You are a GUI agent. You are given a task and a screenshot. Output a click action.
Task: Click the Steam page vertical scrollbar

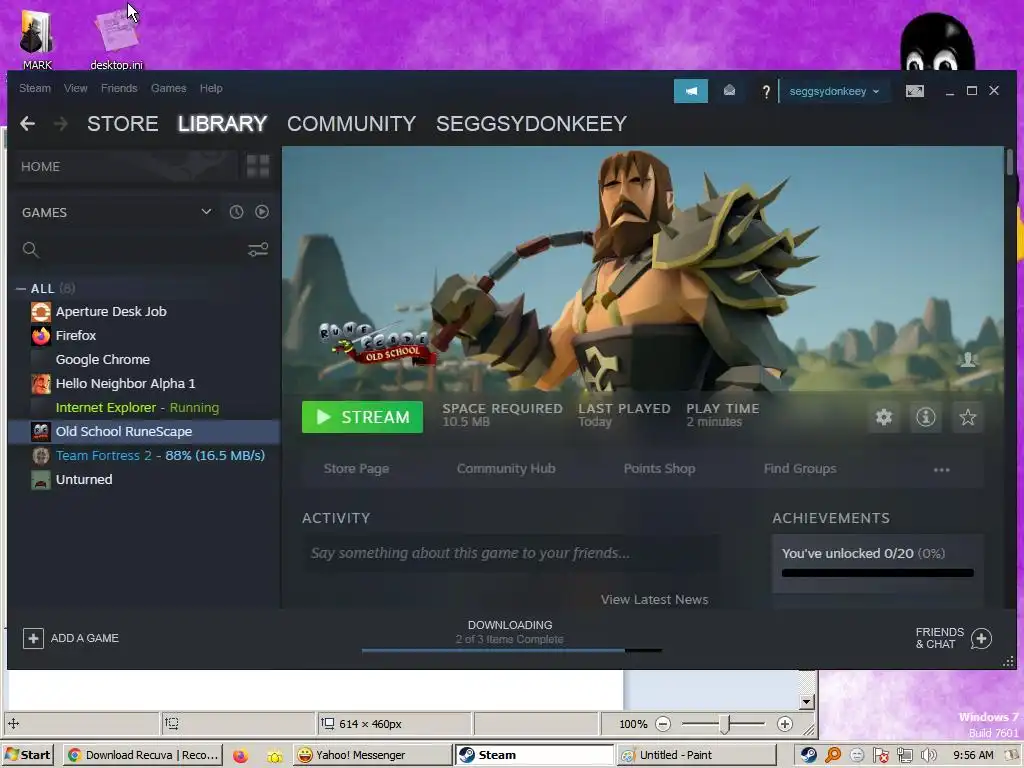pyautogui.click(x=1009, y=162)
